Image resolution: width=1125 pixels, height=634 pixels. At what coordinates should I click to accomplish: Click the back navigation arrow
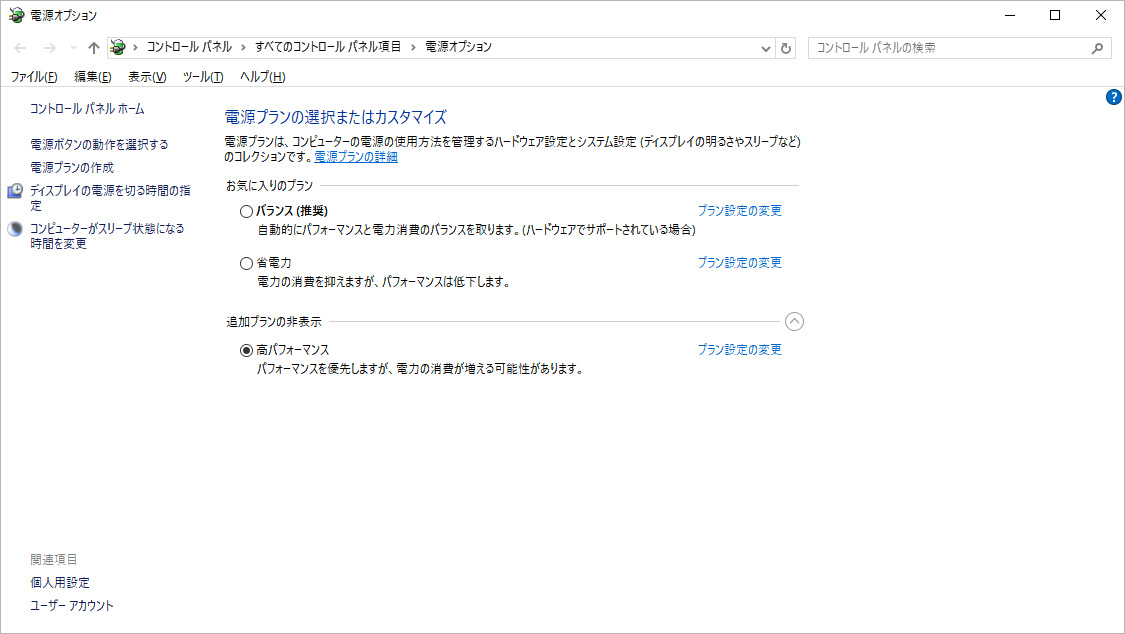pyautogui.click(x=20, y=48)
